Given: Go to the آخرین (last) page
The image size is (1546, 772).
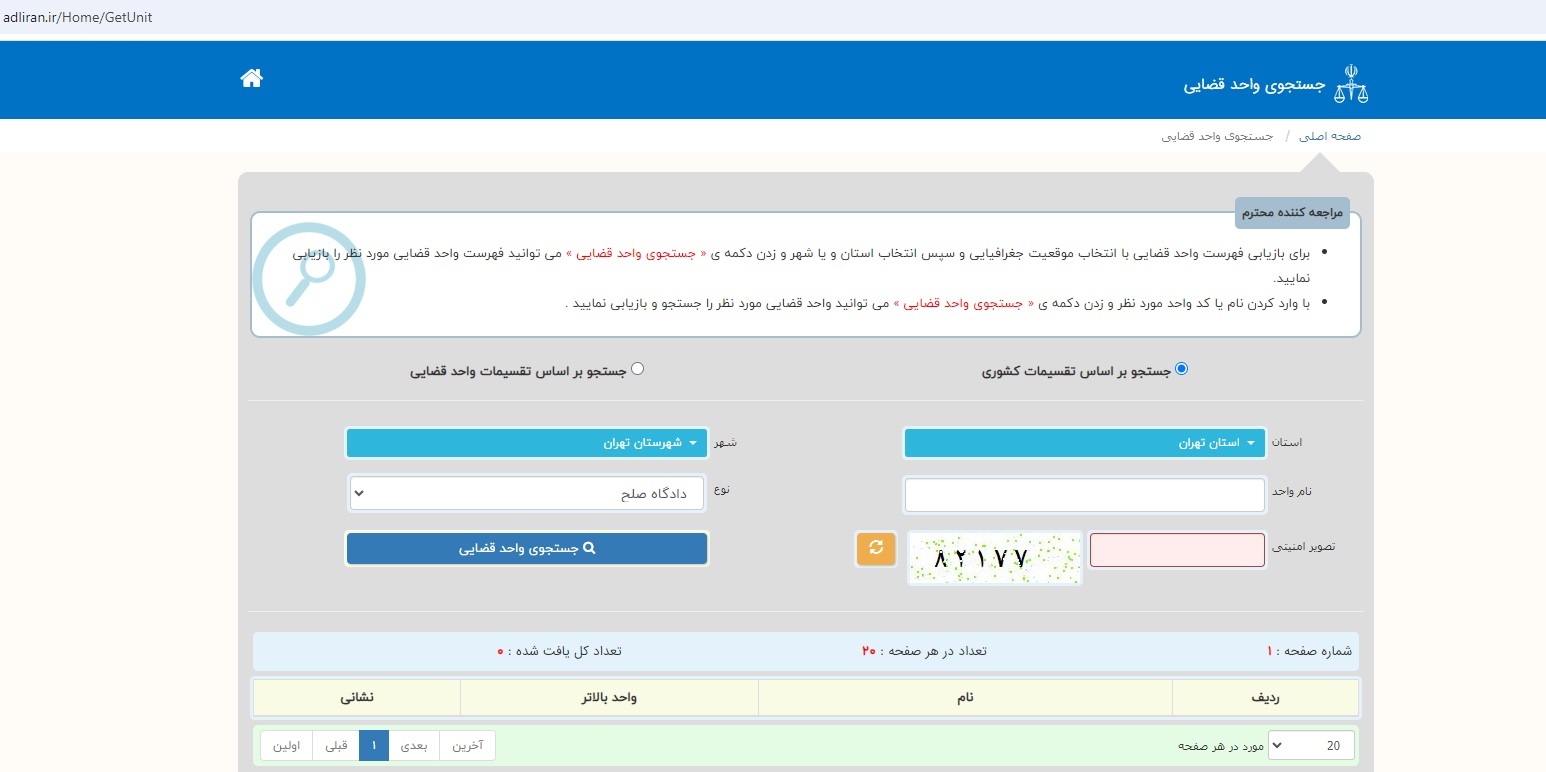Looking at the screenshot, I should (x=467, y=745).
